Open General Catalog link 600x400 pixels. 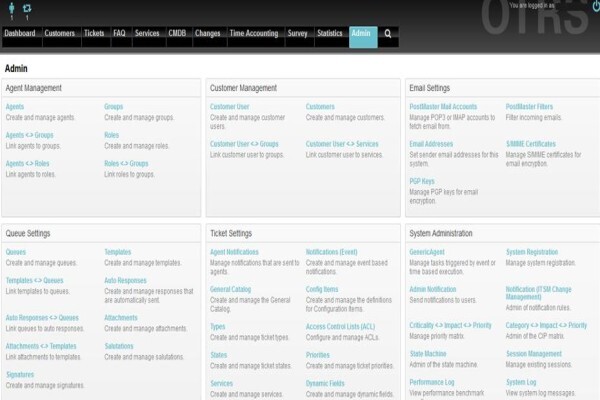(x=230, y=289)
